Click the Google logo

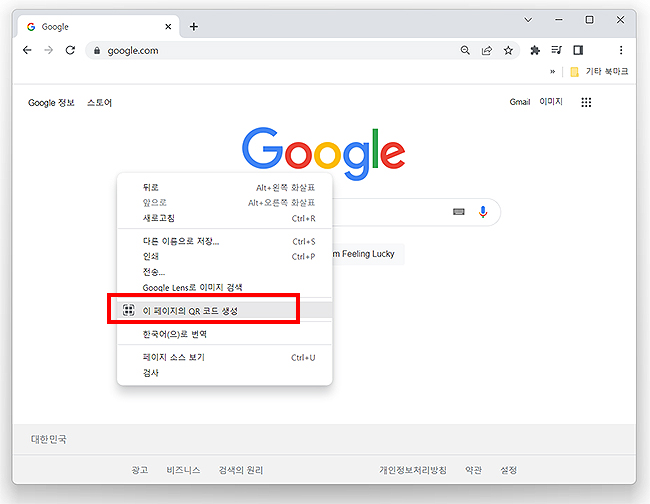tap(324, 153)
